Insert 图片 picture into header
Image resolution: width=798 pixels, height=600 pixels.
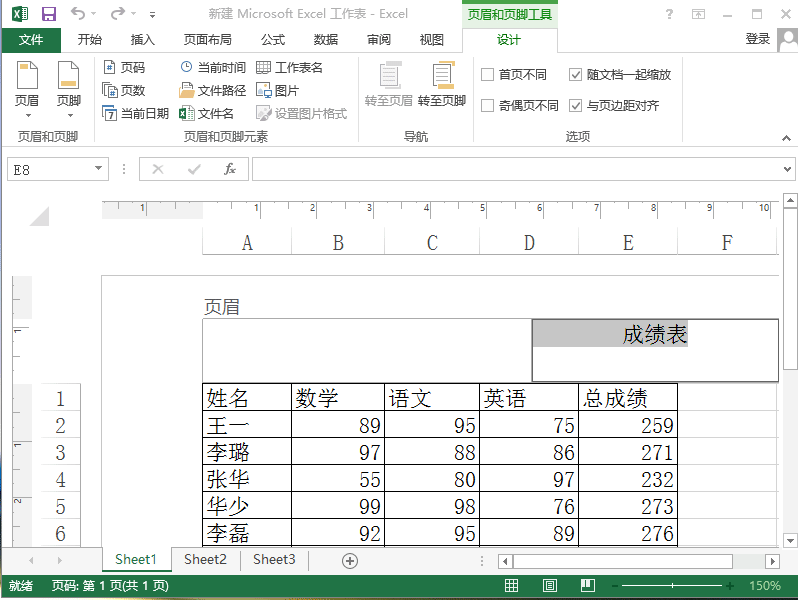pos(277,91)
